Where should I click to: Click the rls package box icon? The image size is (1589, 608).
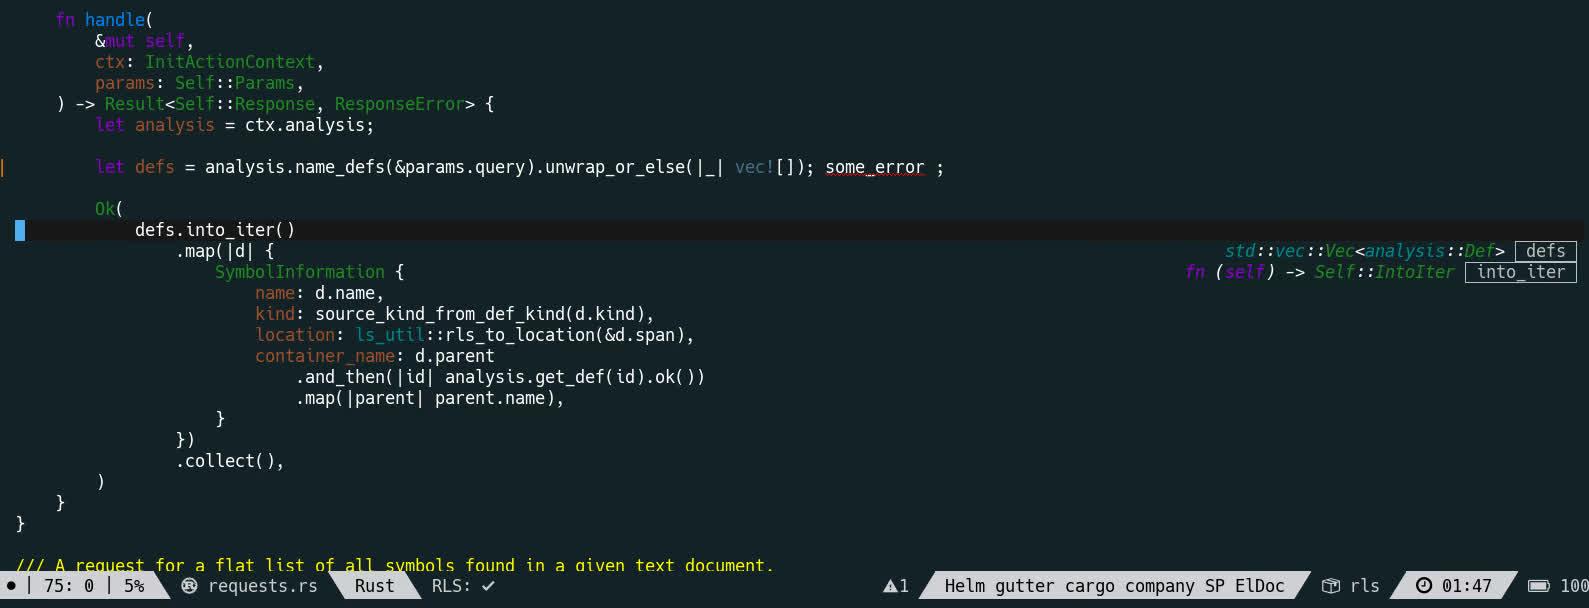pos(1330,586)
